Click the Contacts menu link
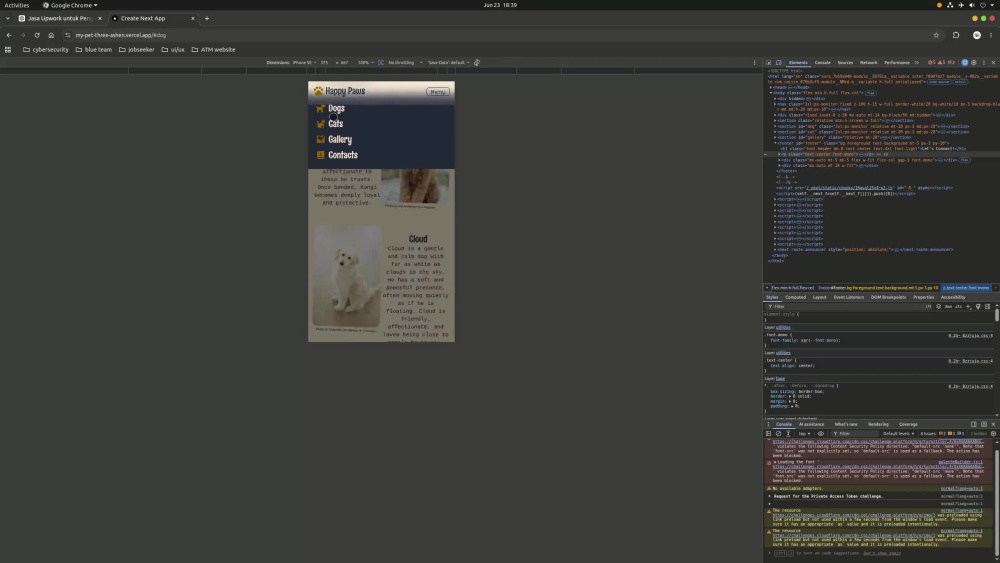 pyautogui.click(x=342, y=155)
